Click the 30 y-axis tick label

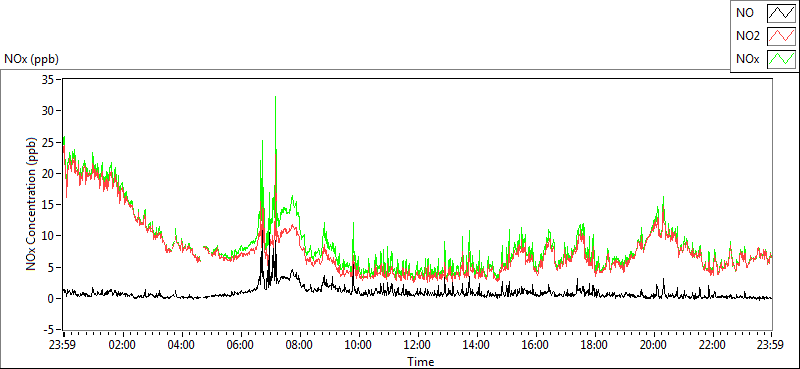[x=49, y=111]
